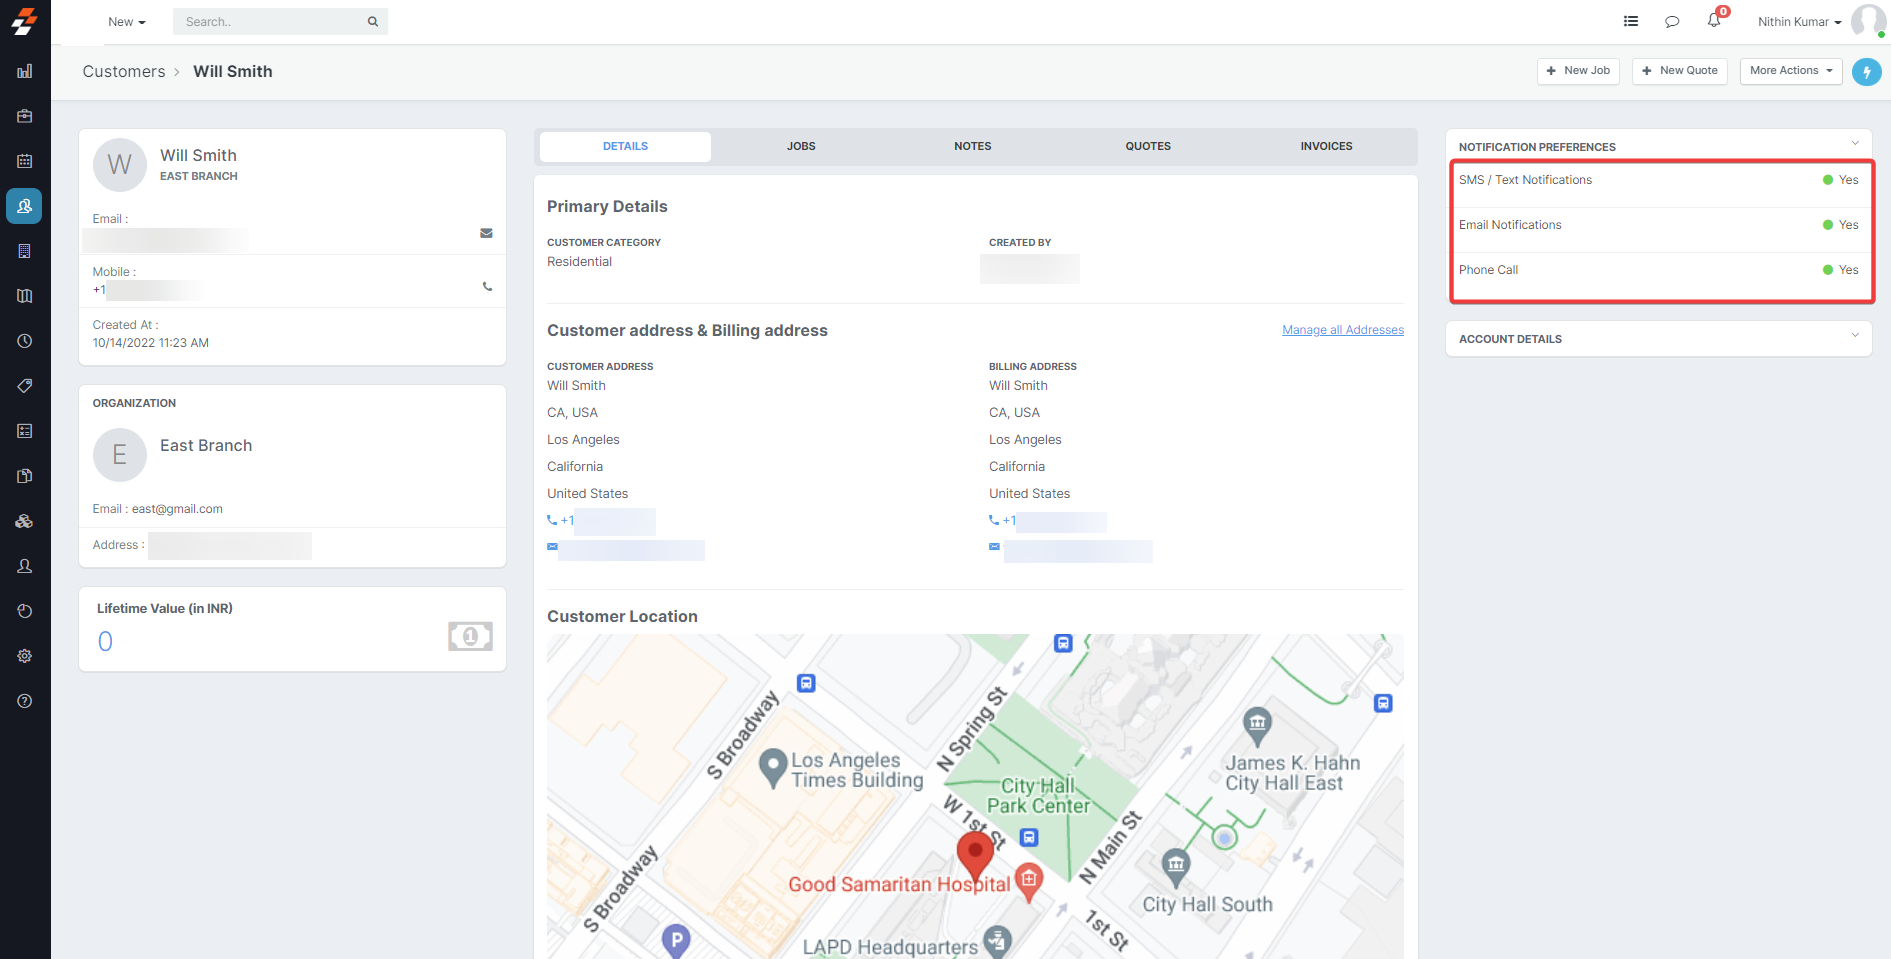This screenshot has width=1891, height=959.
Task: Open the New dropdown menu
Action: click(126, 22)
